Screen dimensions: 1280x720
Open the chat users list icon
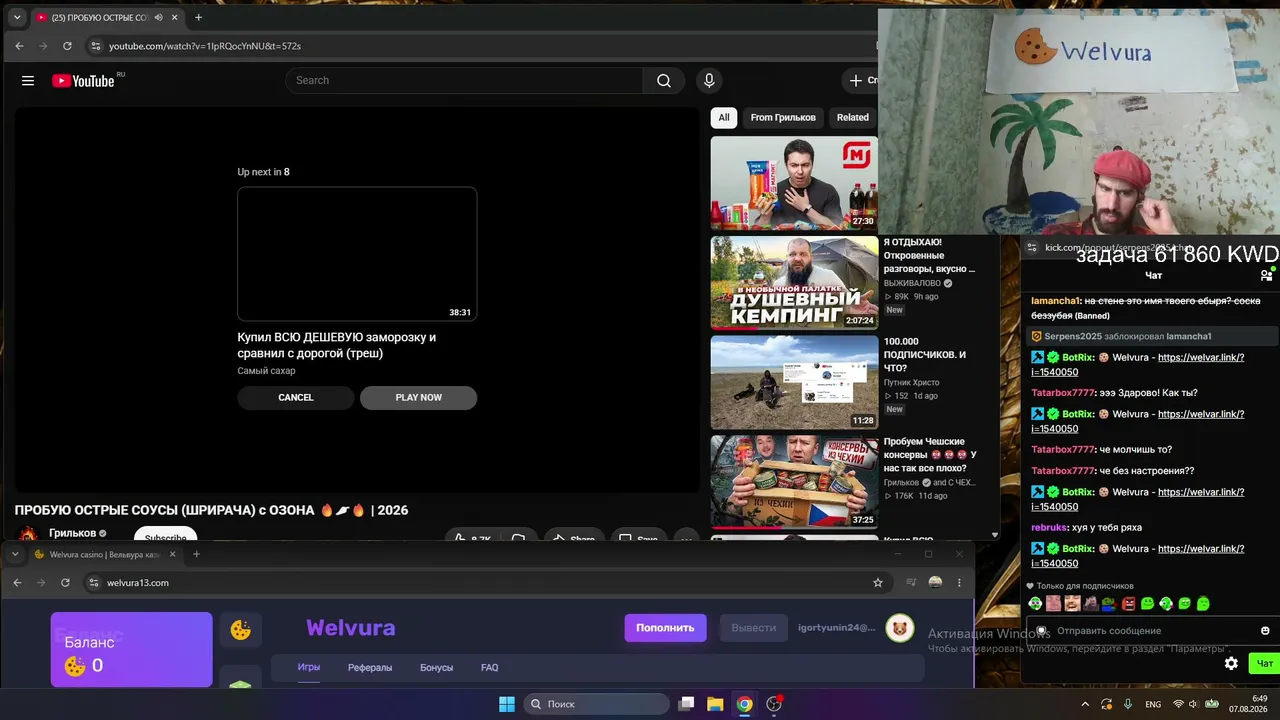[x=1266, y=275]
